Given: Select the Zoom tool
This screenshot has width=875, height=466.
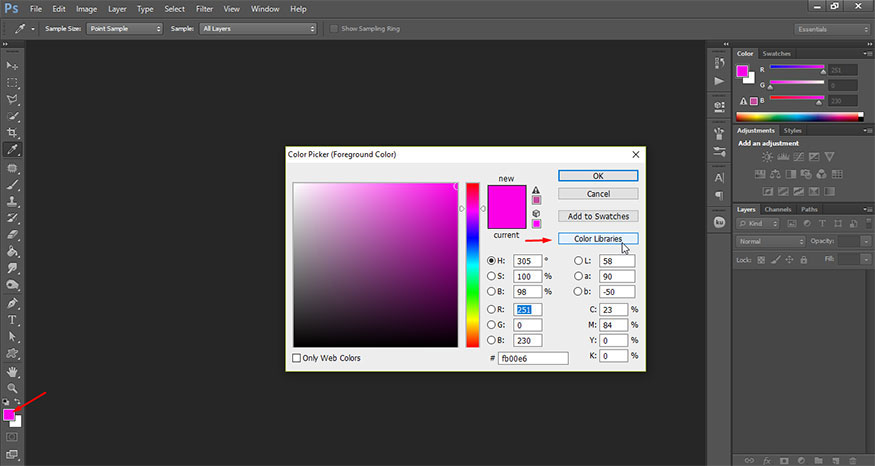Looking at the screenshot, I should tap(13, 387).
